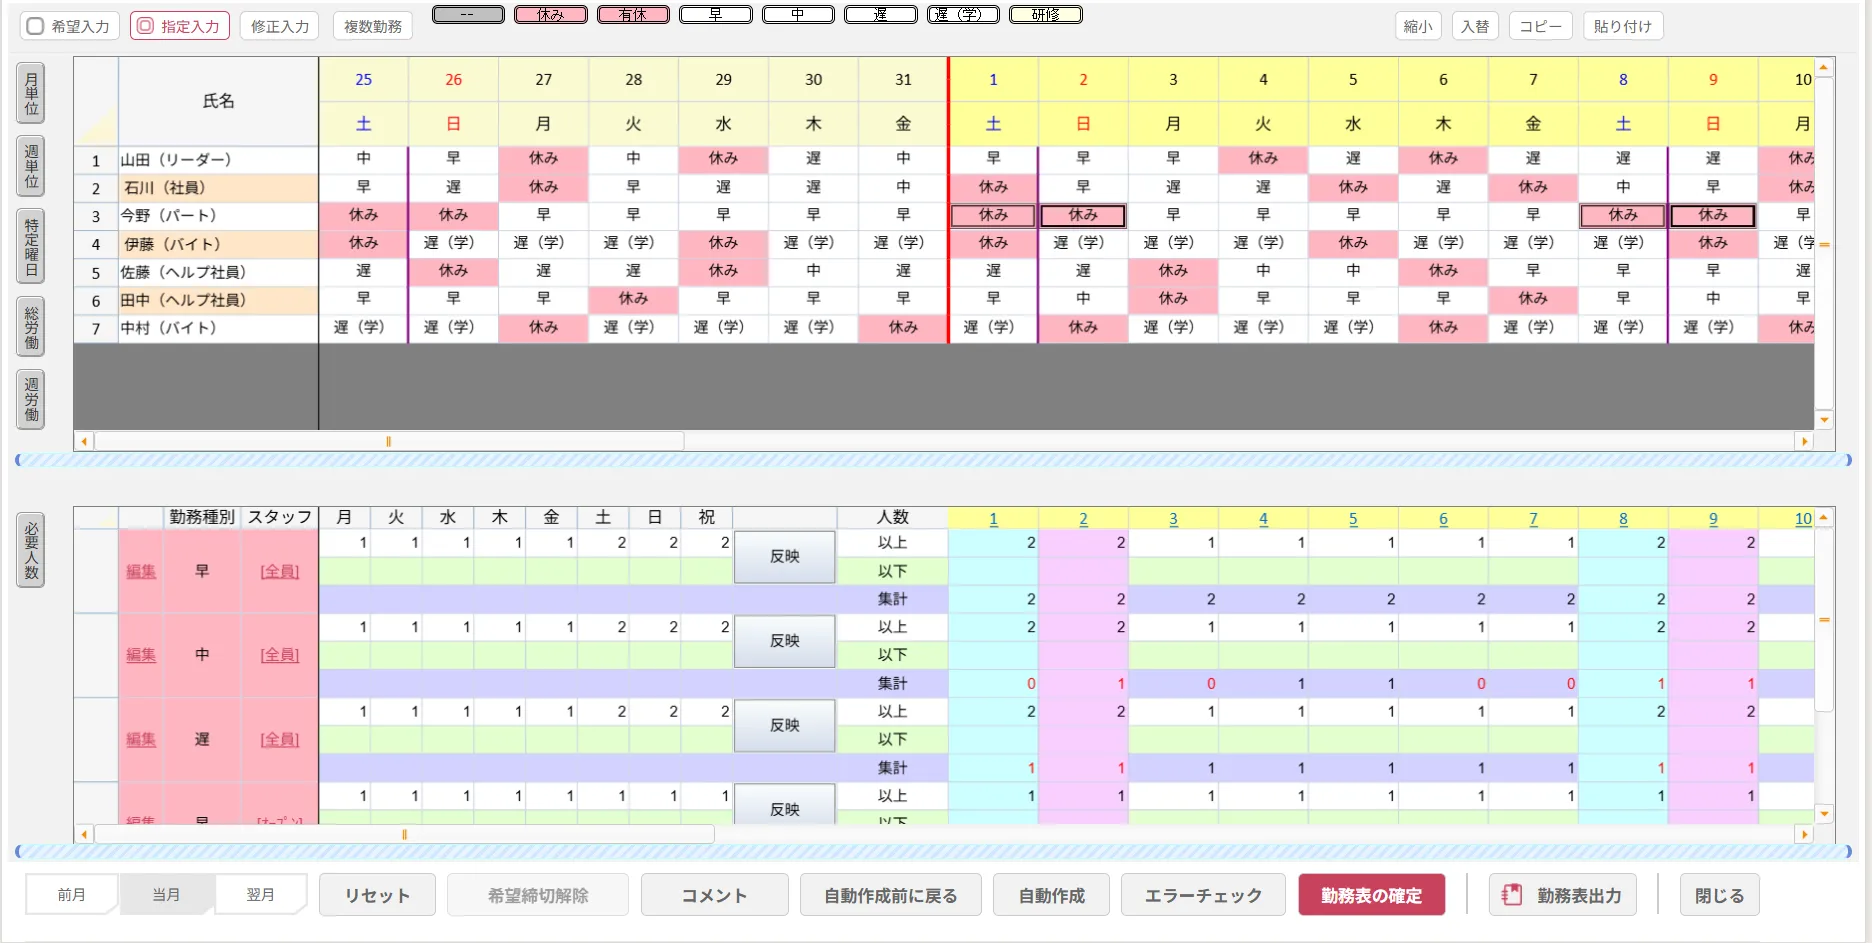The height and width of the screenshot is (943, 1872).
Task: Open the 特定曜日 side tab
Action: click(31, 246)
